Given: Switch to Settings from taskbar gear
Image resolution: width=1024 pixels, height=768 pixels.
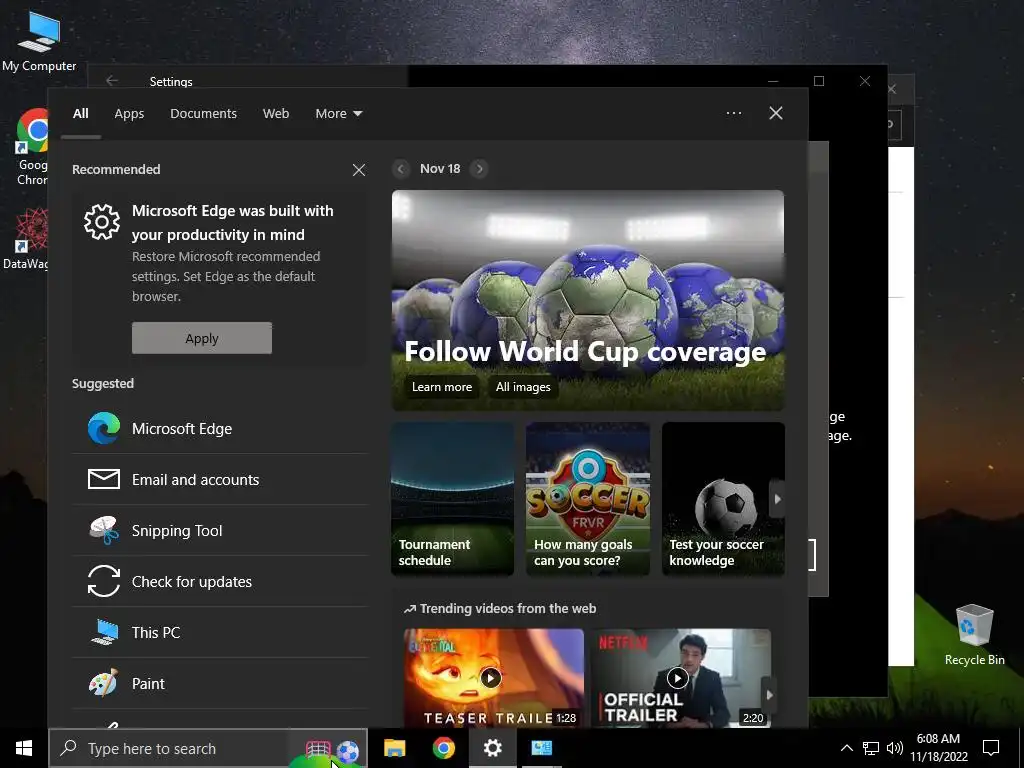Looking at the screenshot, I should 492,748.
